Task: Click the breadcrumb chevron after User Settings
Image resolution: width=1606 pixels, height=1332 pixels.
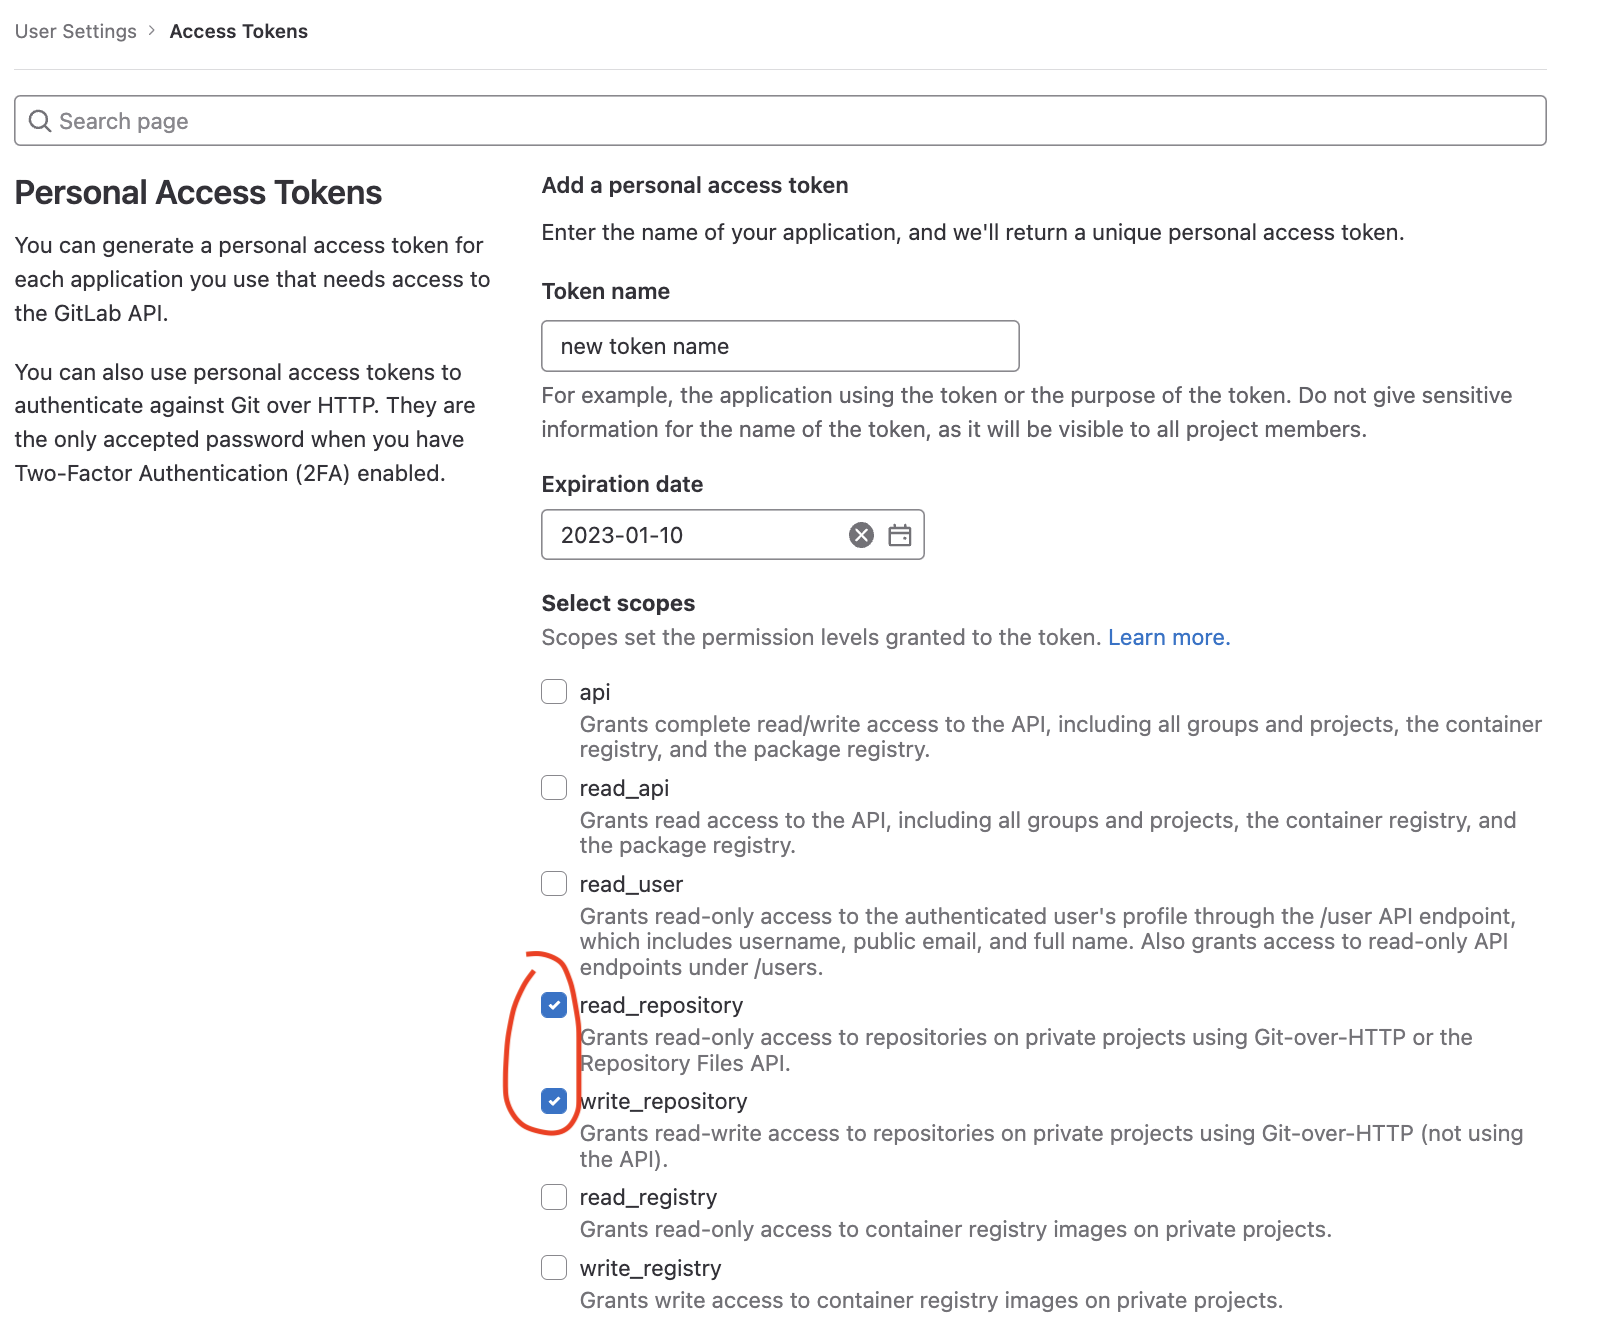Action: (x=152, y=31)
